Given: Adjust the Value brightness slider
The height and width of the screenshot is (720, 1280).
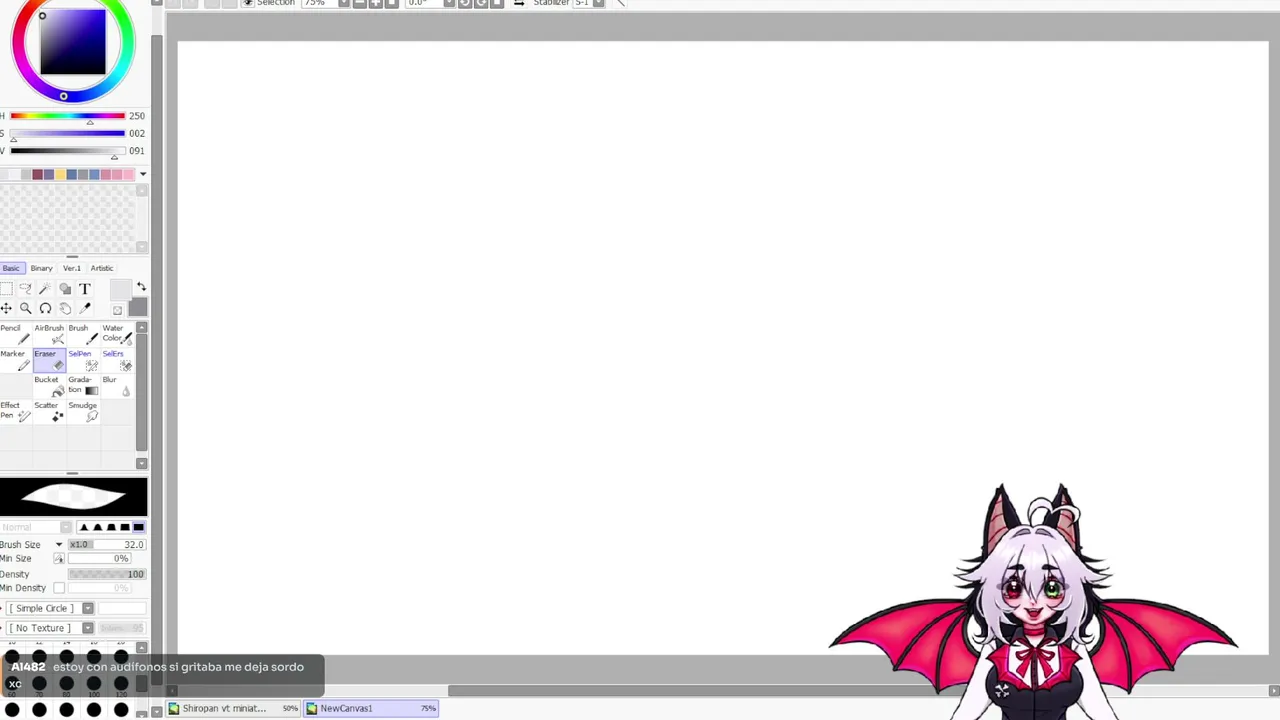Looking at the screenshot, I should (67, 151).
